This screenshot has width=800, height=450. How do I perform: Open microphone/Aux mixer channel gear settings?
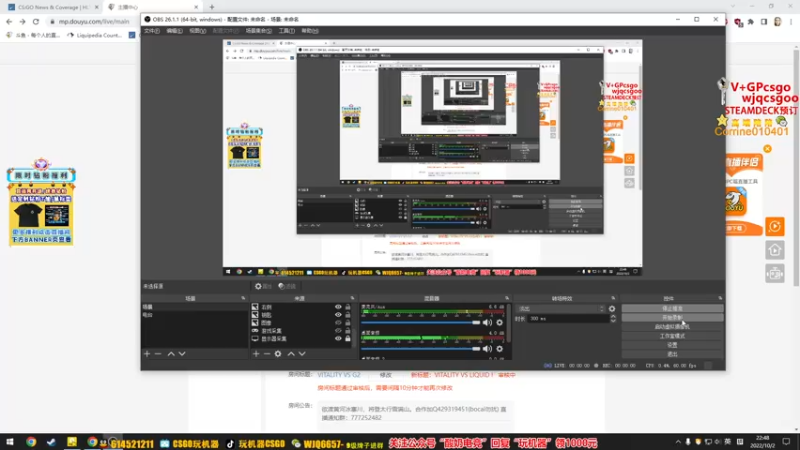click(499, 322)
